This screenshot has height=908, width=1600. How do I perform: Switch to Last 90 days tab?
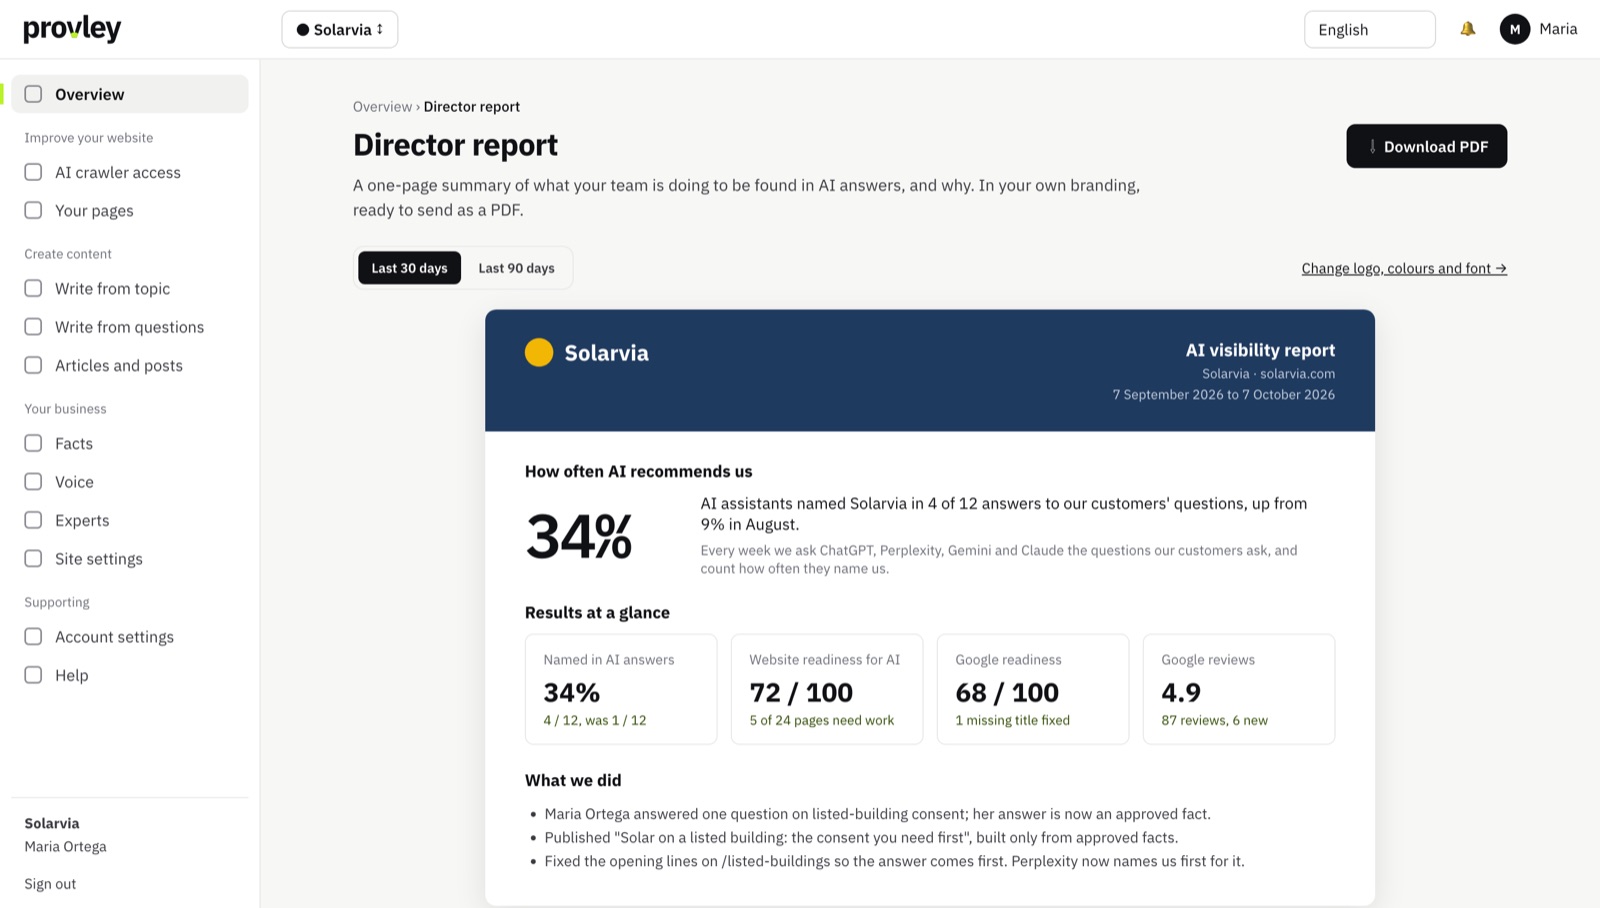point(516,268)
